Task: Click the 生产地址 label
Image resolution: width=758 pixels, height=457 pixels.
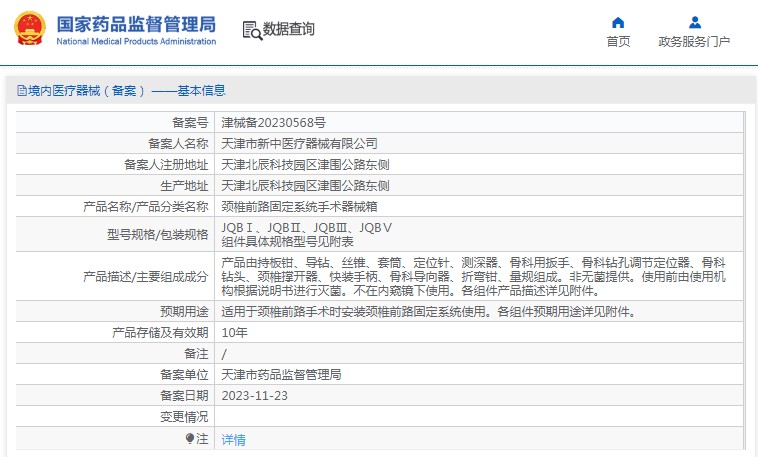Action: 184,186
